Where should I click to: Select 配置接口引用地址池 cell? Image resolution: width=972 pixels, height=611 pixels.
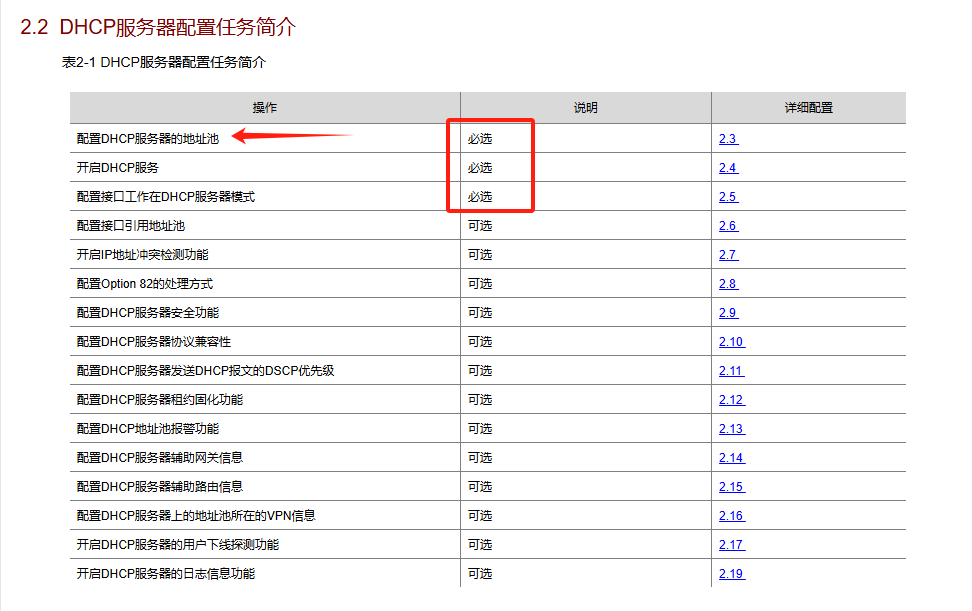[131, 226]
